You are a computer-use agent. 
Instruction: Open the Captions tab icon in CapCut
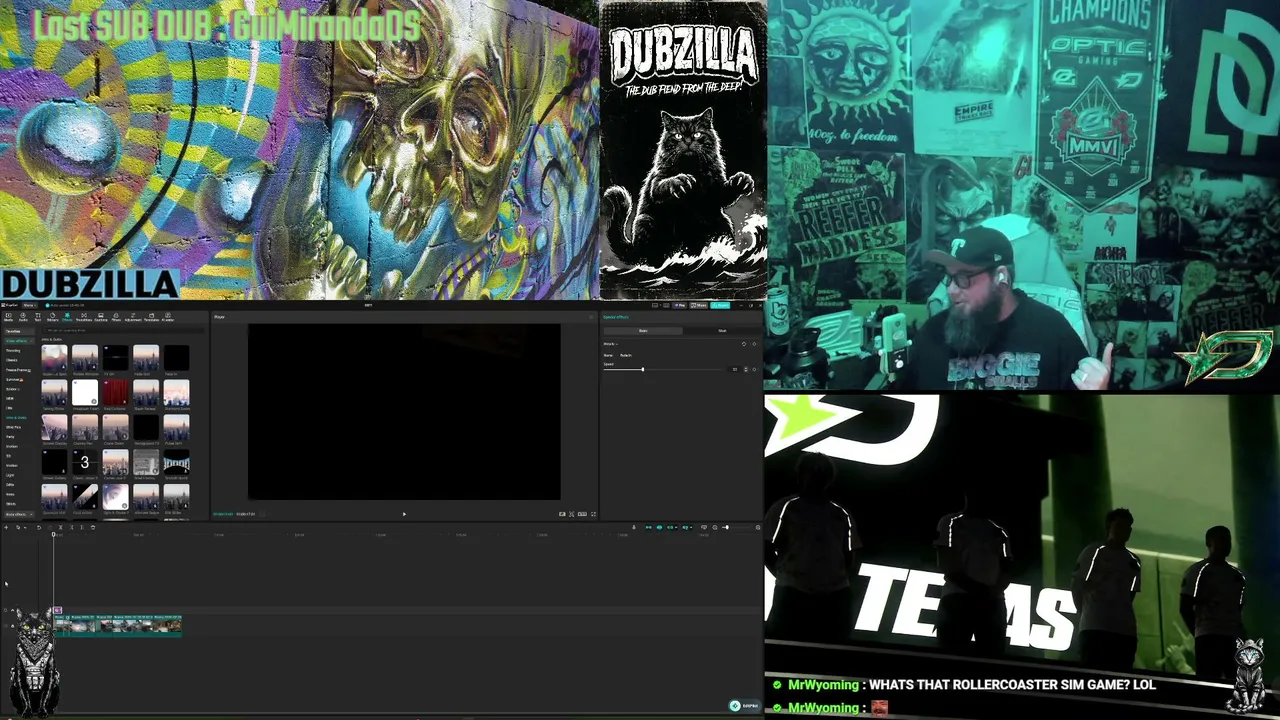click(101, 317)
